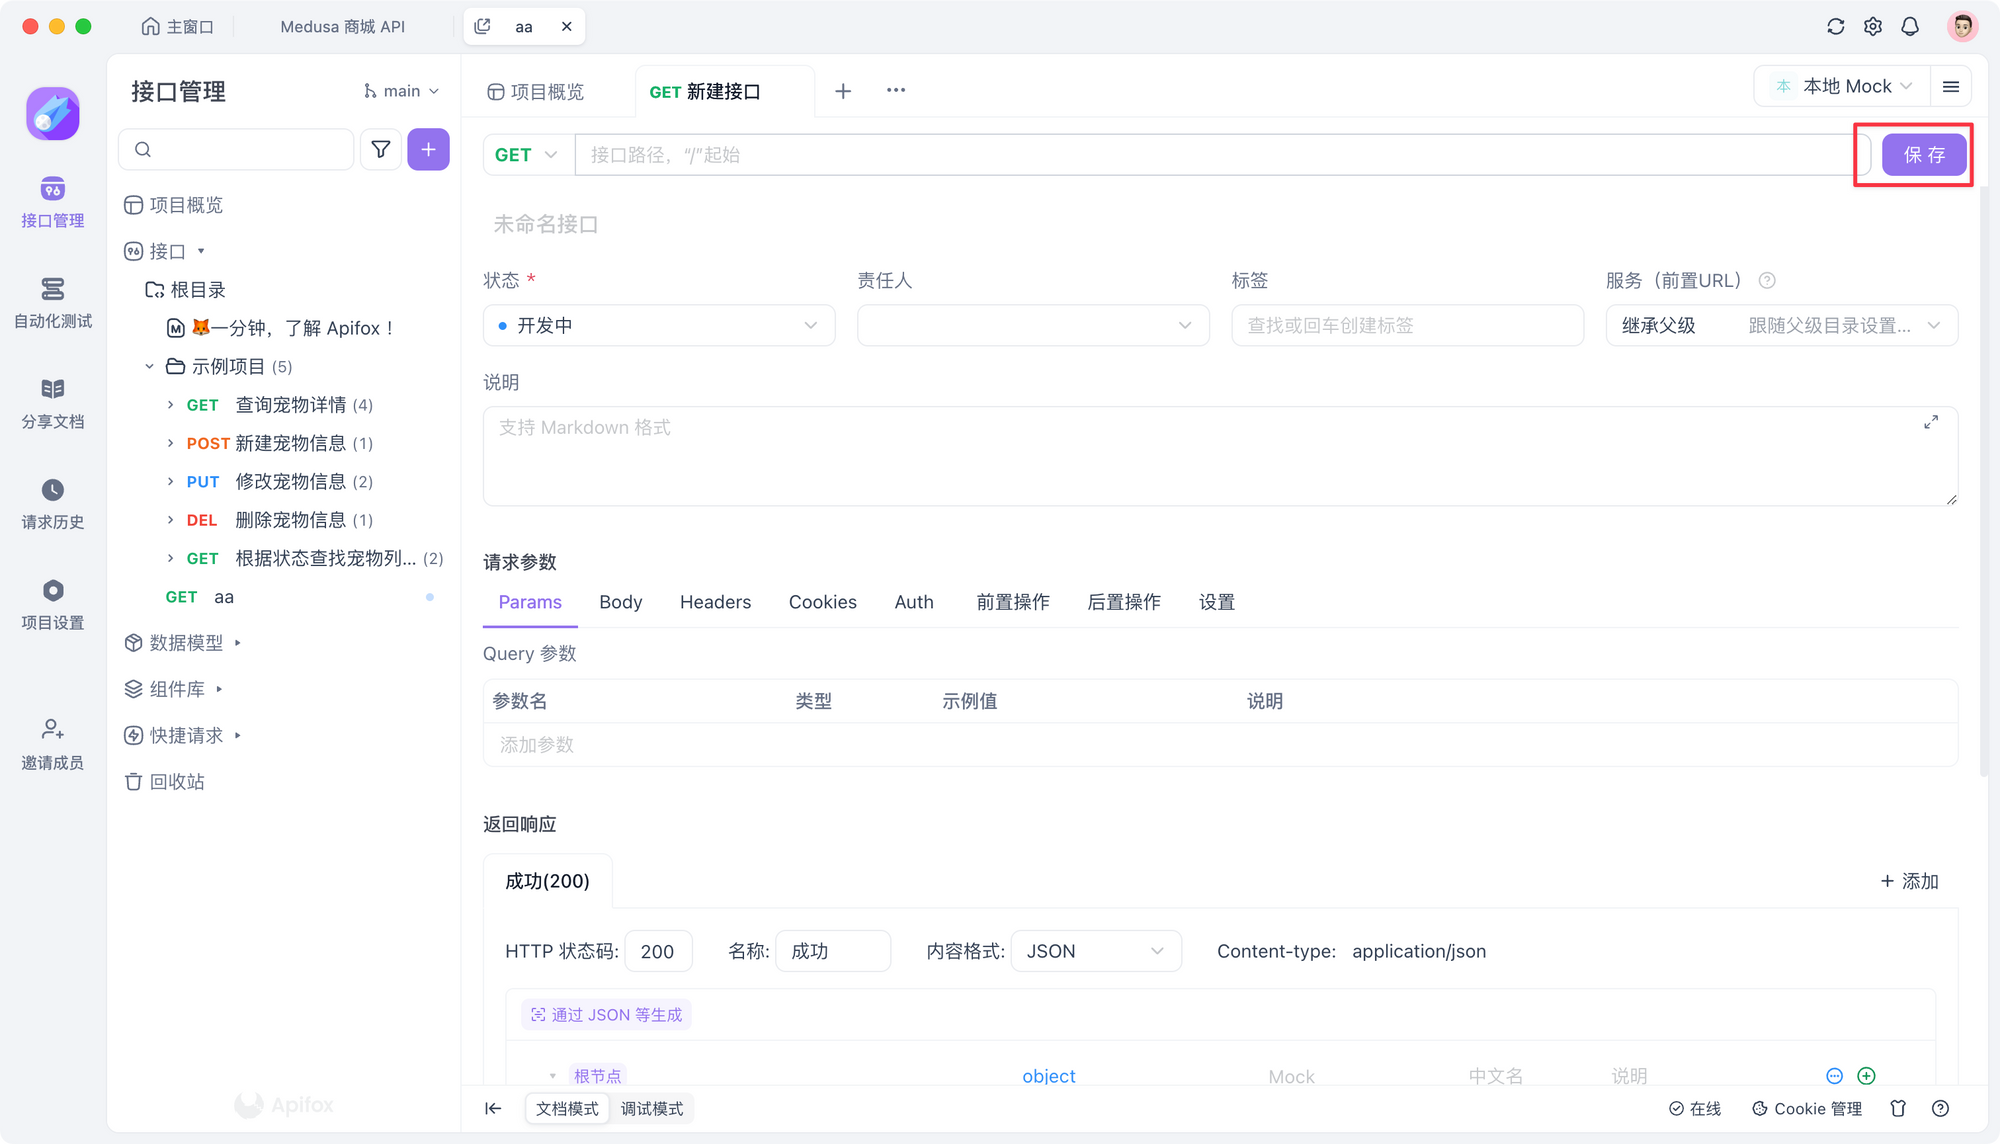Open the hamburger menu next to 本地 Mock
Screen dimensions: 2000x1144
(1951, 87)
